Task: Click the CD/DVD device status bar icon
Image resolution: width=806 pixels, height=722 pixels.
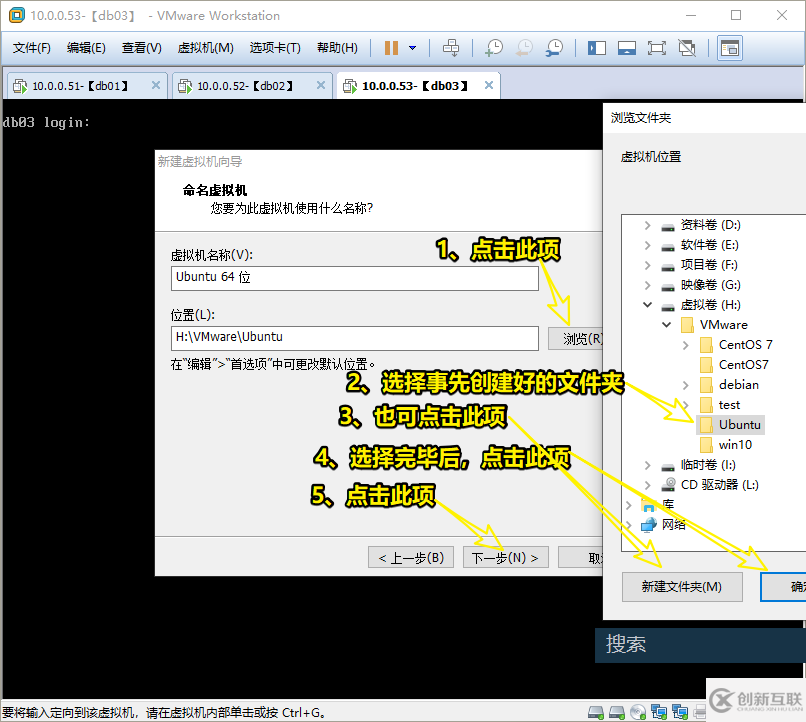Action: tap(637, 712)
